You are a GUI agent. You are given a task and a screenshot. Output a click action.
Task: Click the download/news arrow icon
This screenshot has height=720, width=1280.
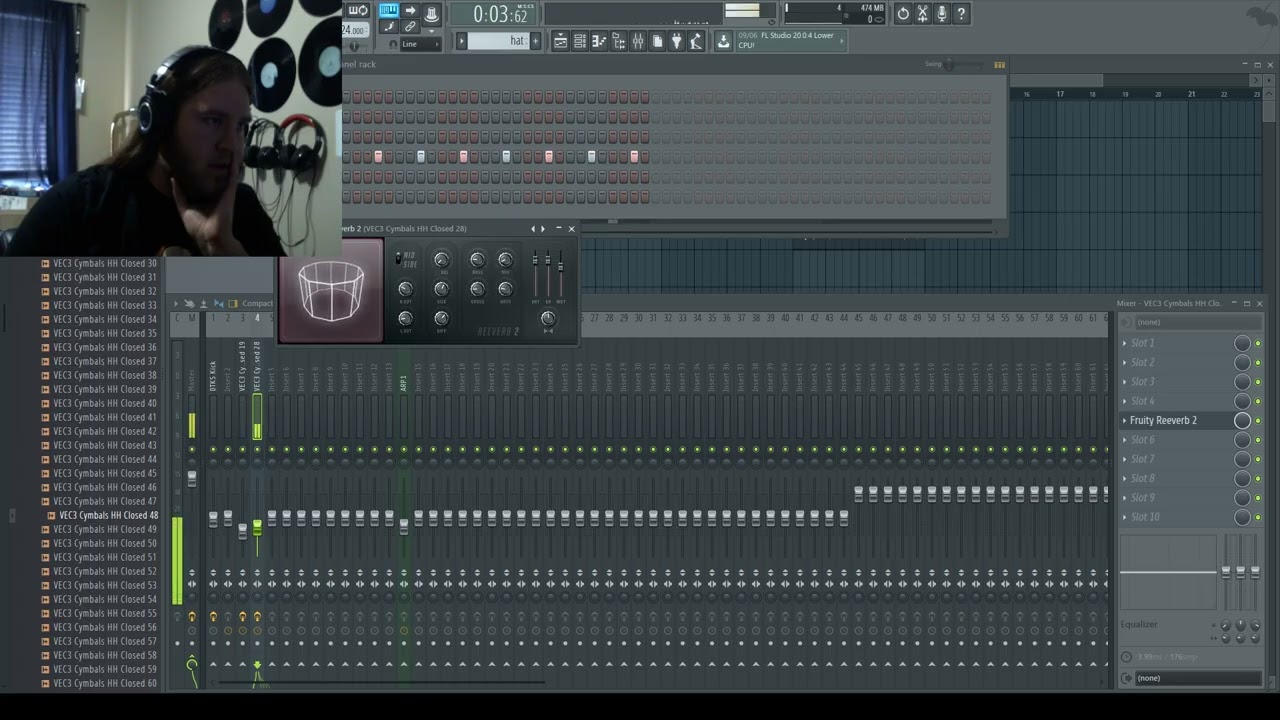click(x=723, y=41)
